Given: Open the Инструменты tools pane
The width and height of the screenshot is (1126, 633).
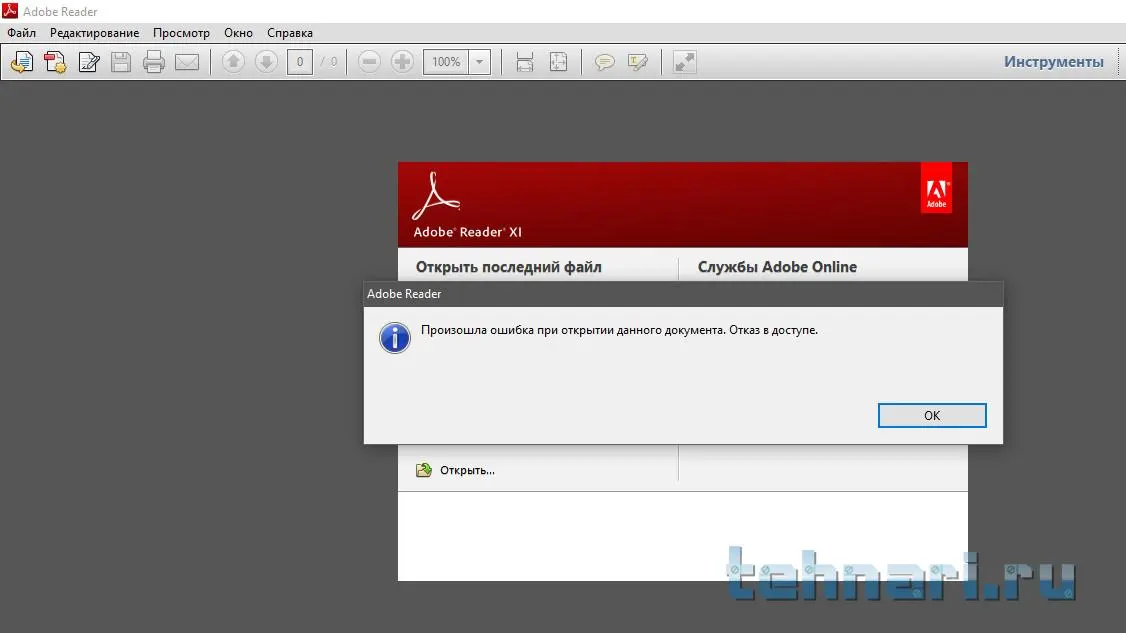Looking at the screenshot, I should pos(1053,62).
